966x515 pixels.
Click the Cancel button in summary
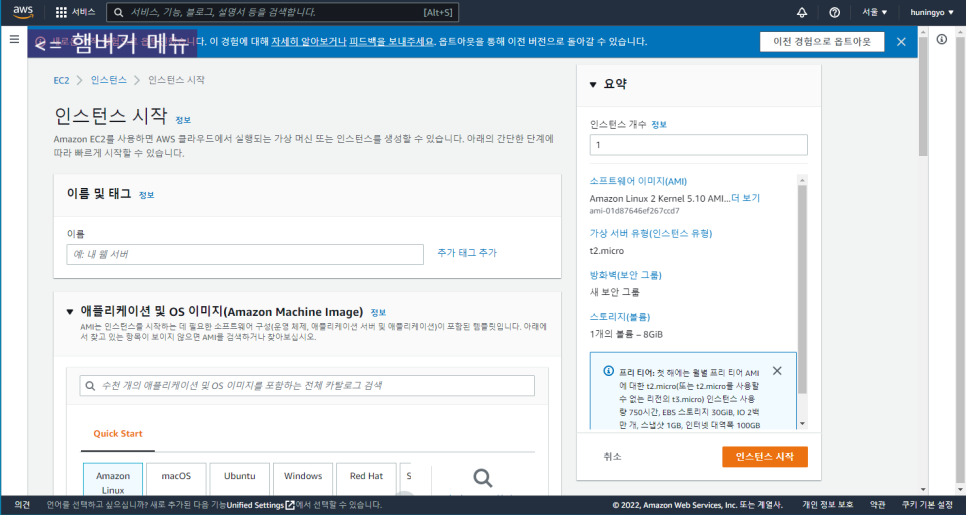612,456
